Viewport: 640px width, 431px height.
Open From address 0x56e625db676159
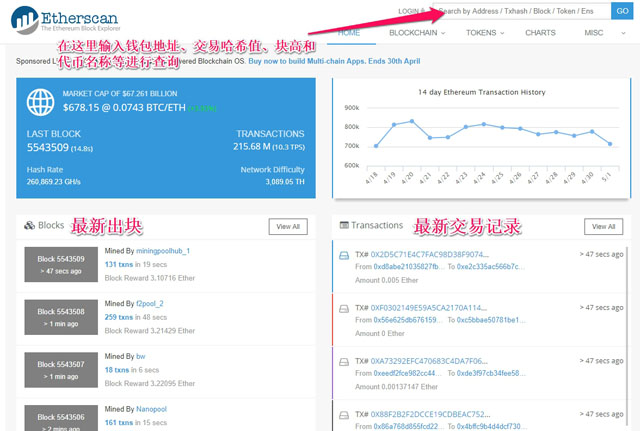point(408,320)
